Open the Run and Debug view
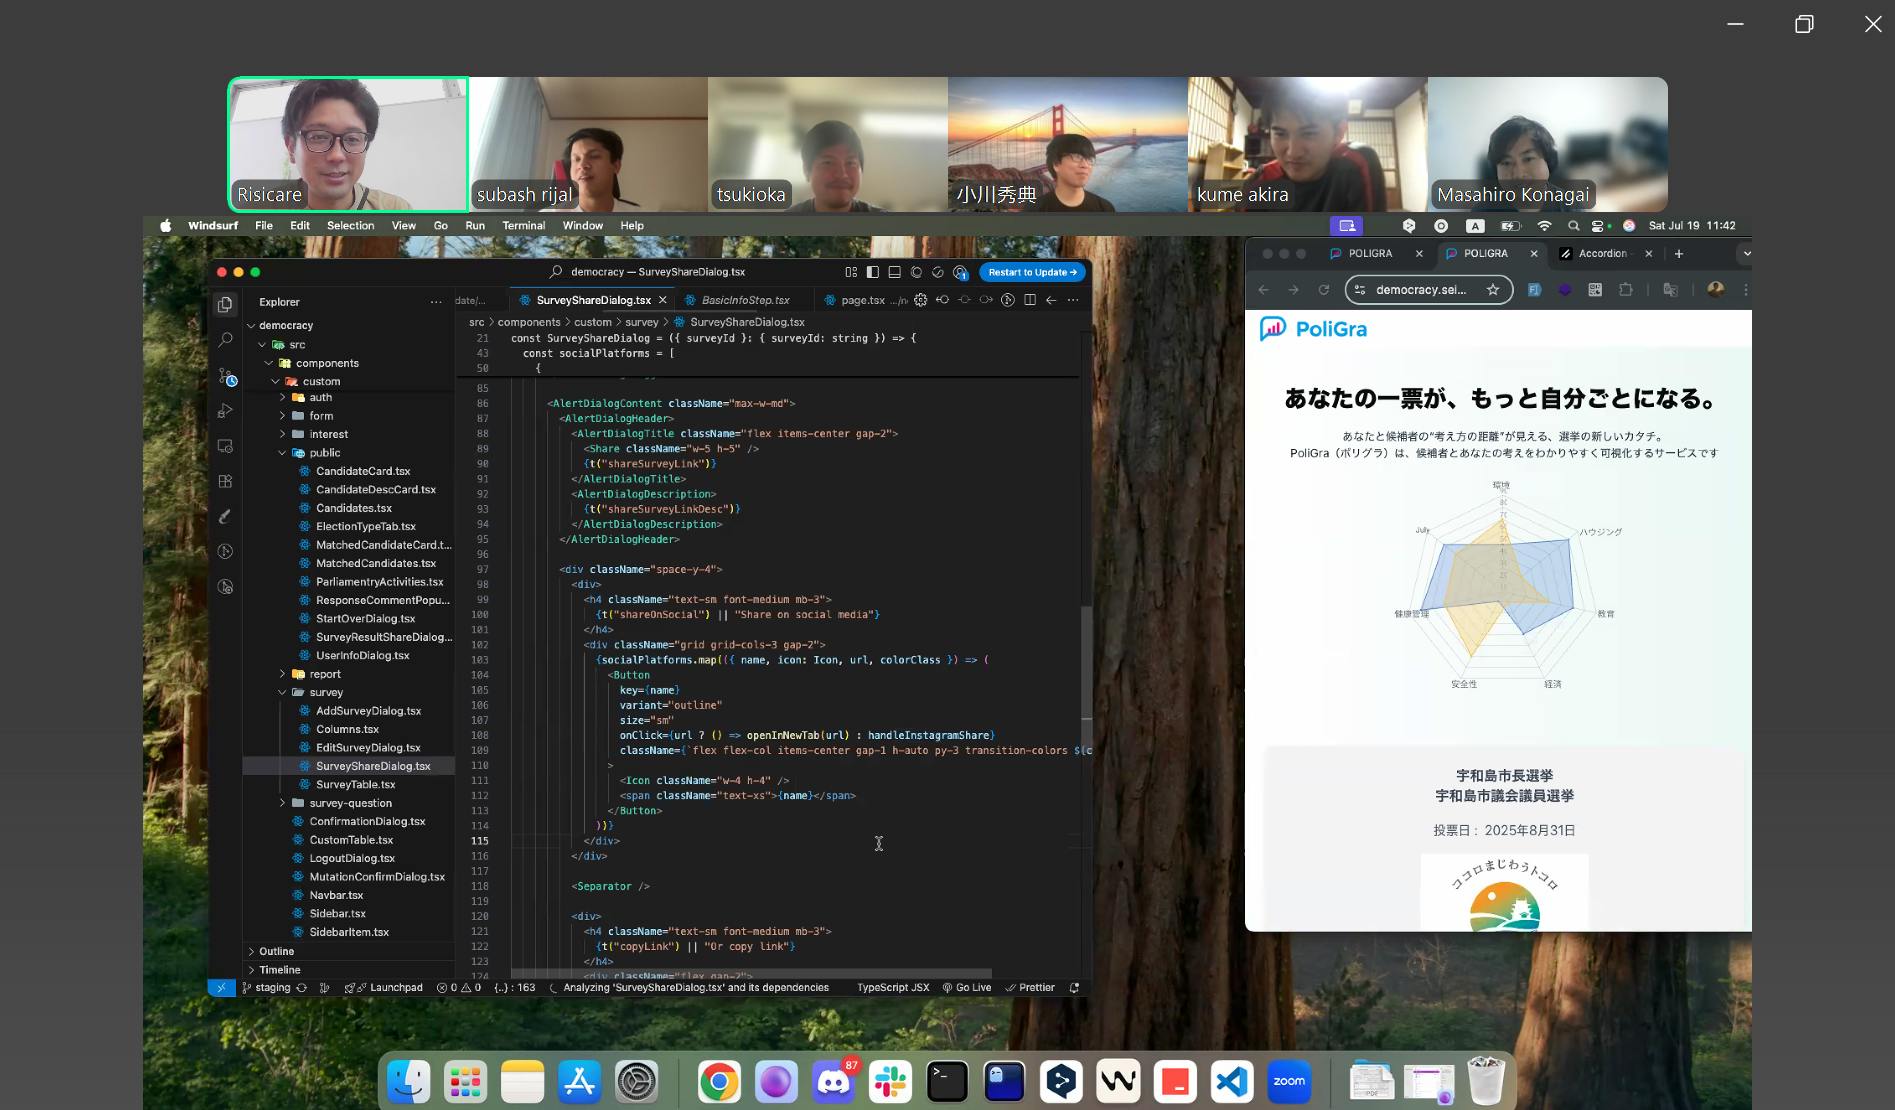Image resolution: width=1895 pixels, height=1110 pixels. tap(225, 411)
